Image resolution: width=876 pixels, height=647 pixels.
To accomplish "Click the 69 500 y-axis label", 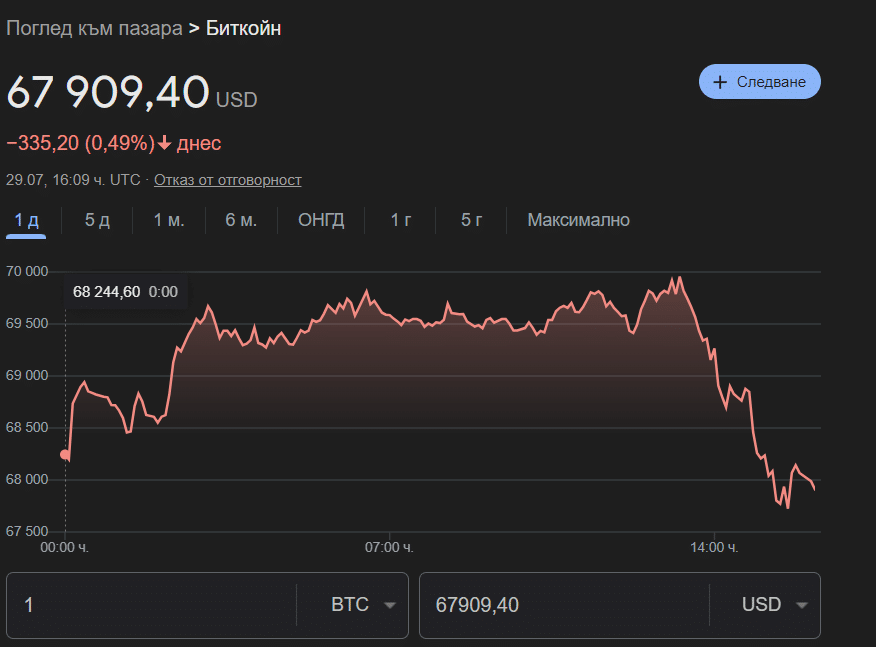I will coord(27,324).
